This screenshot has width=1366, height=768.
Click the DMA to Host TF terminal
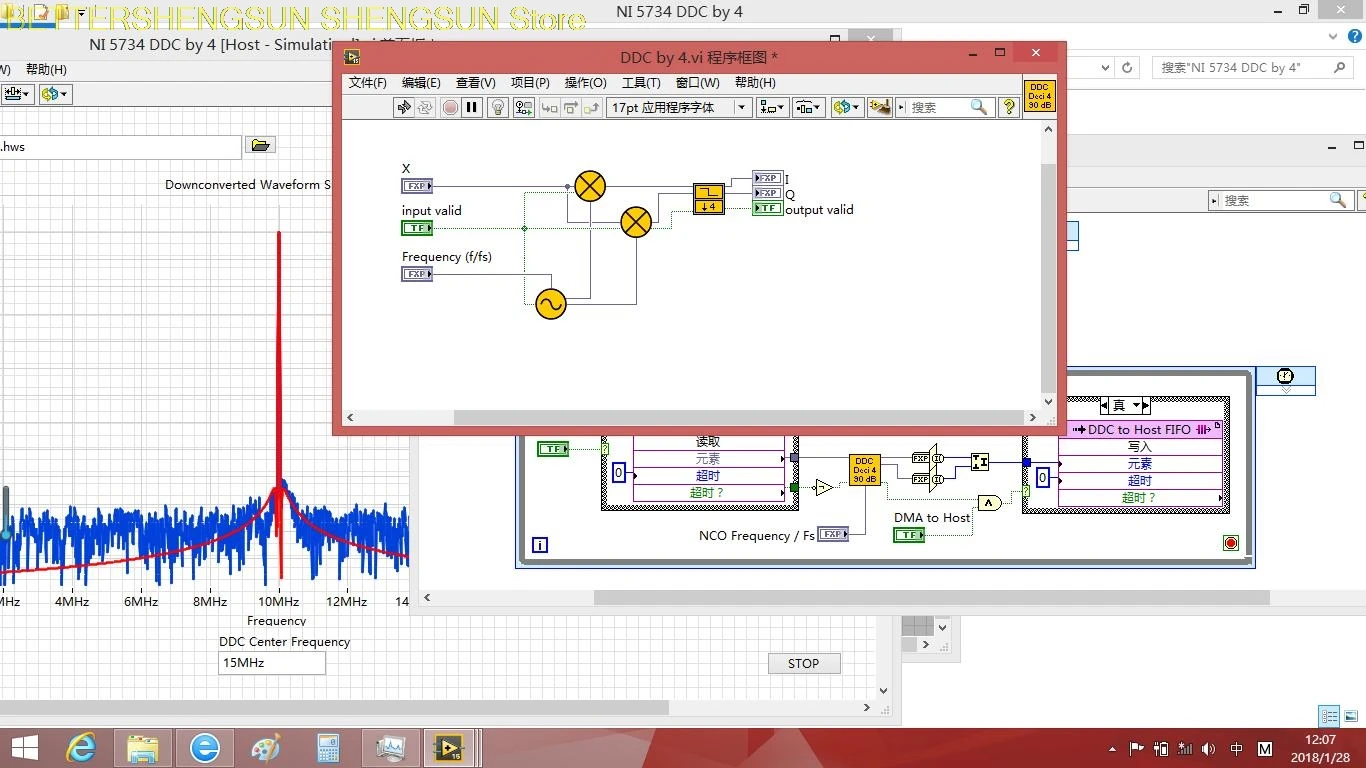[x=908, y=534]
